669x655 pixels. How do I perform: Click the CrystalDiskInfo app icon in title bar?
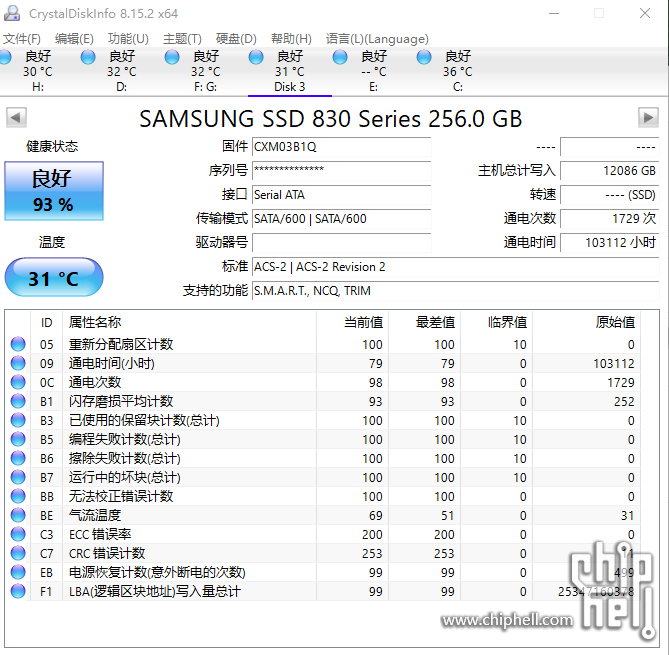click(13, 13)
